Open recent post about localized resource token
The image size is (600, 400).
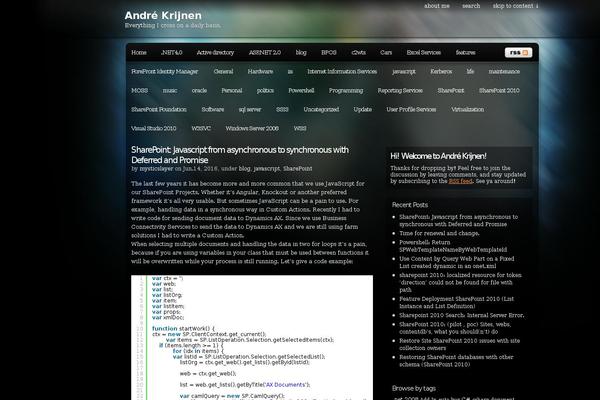click(x=460, y=282)
